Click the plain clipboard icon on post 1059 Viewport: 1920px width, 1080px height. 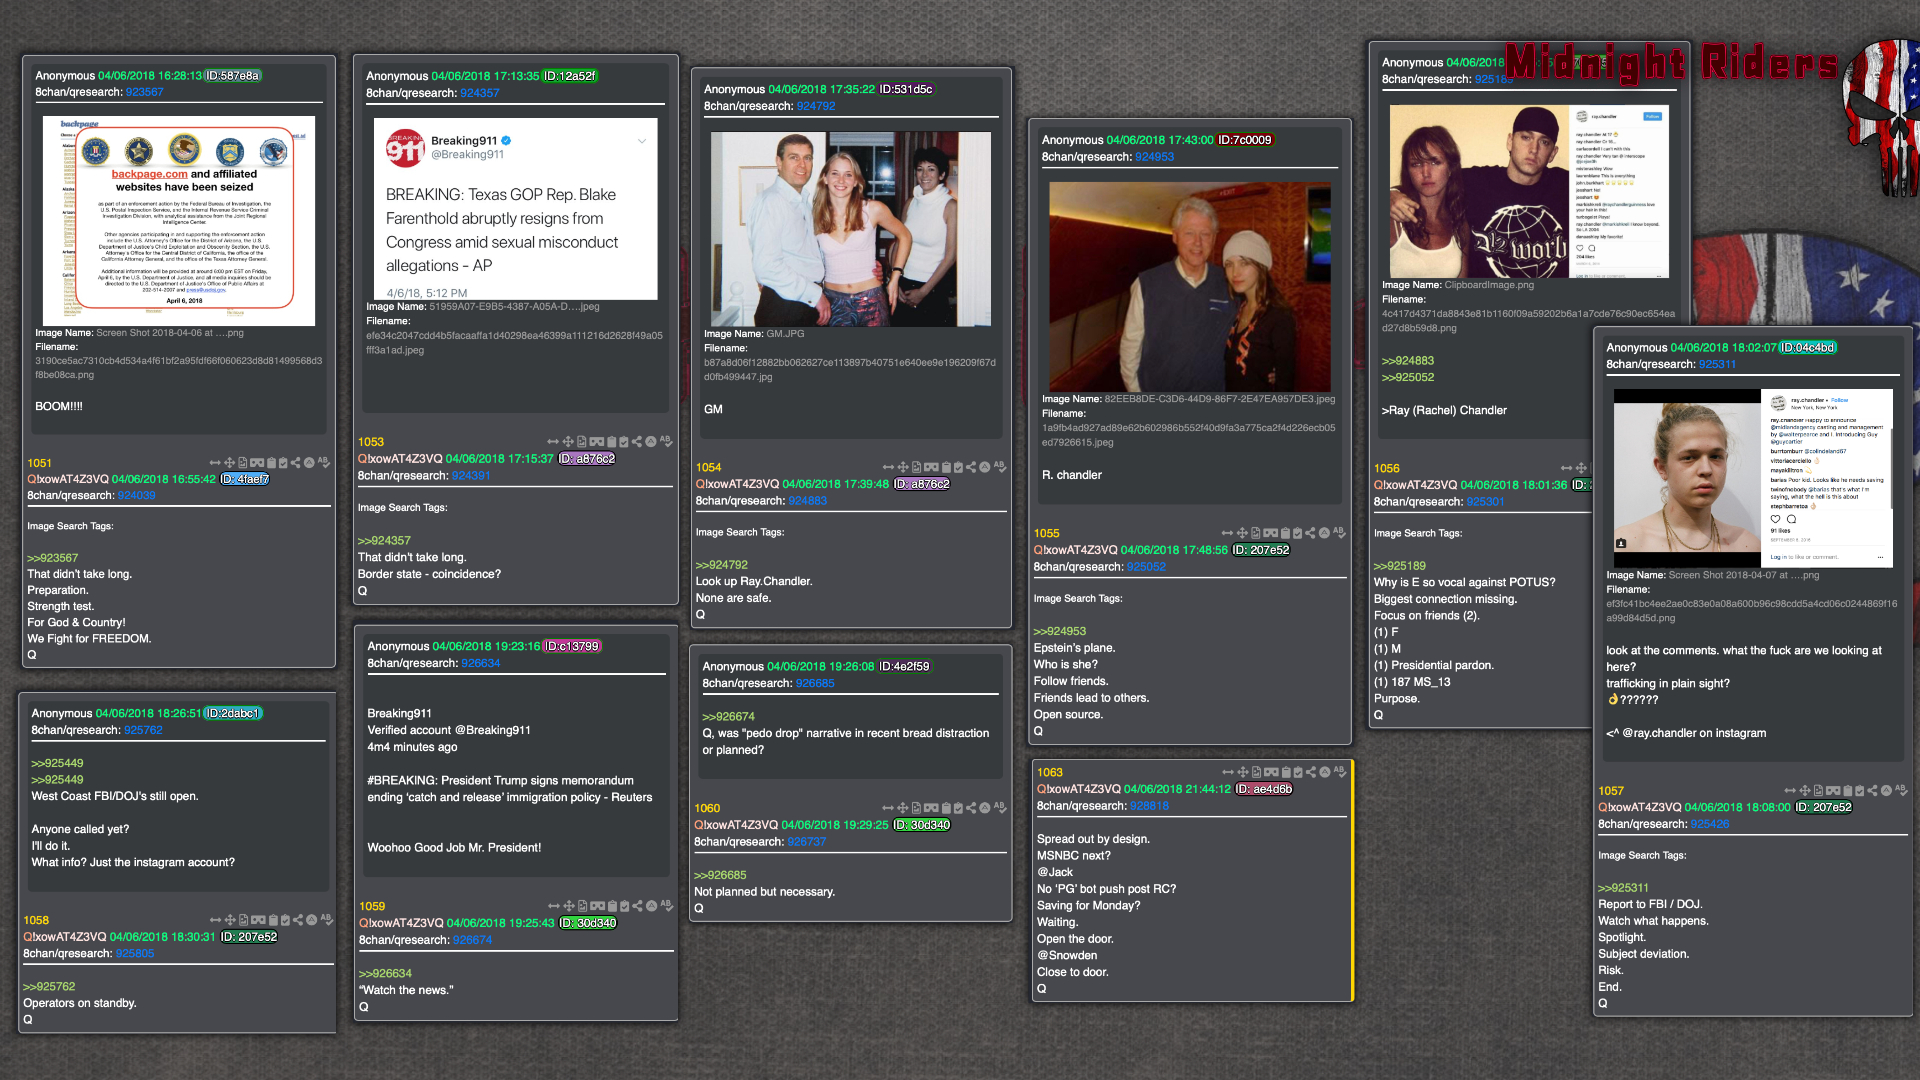pyautogui.click(x=612, y=906)
